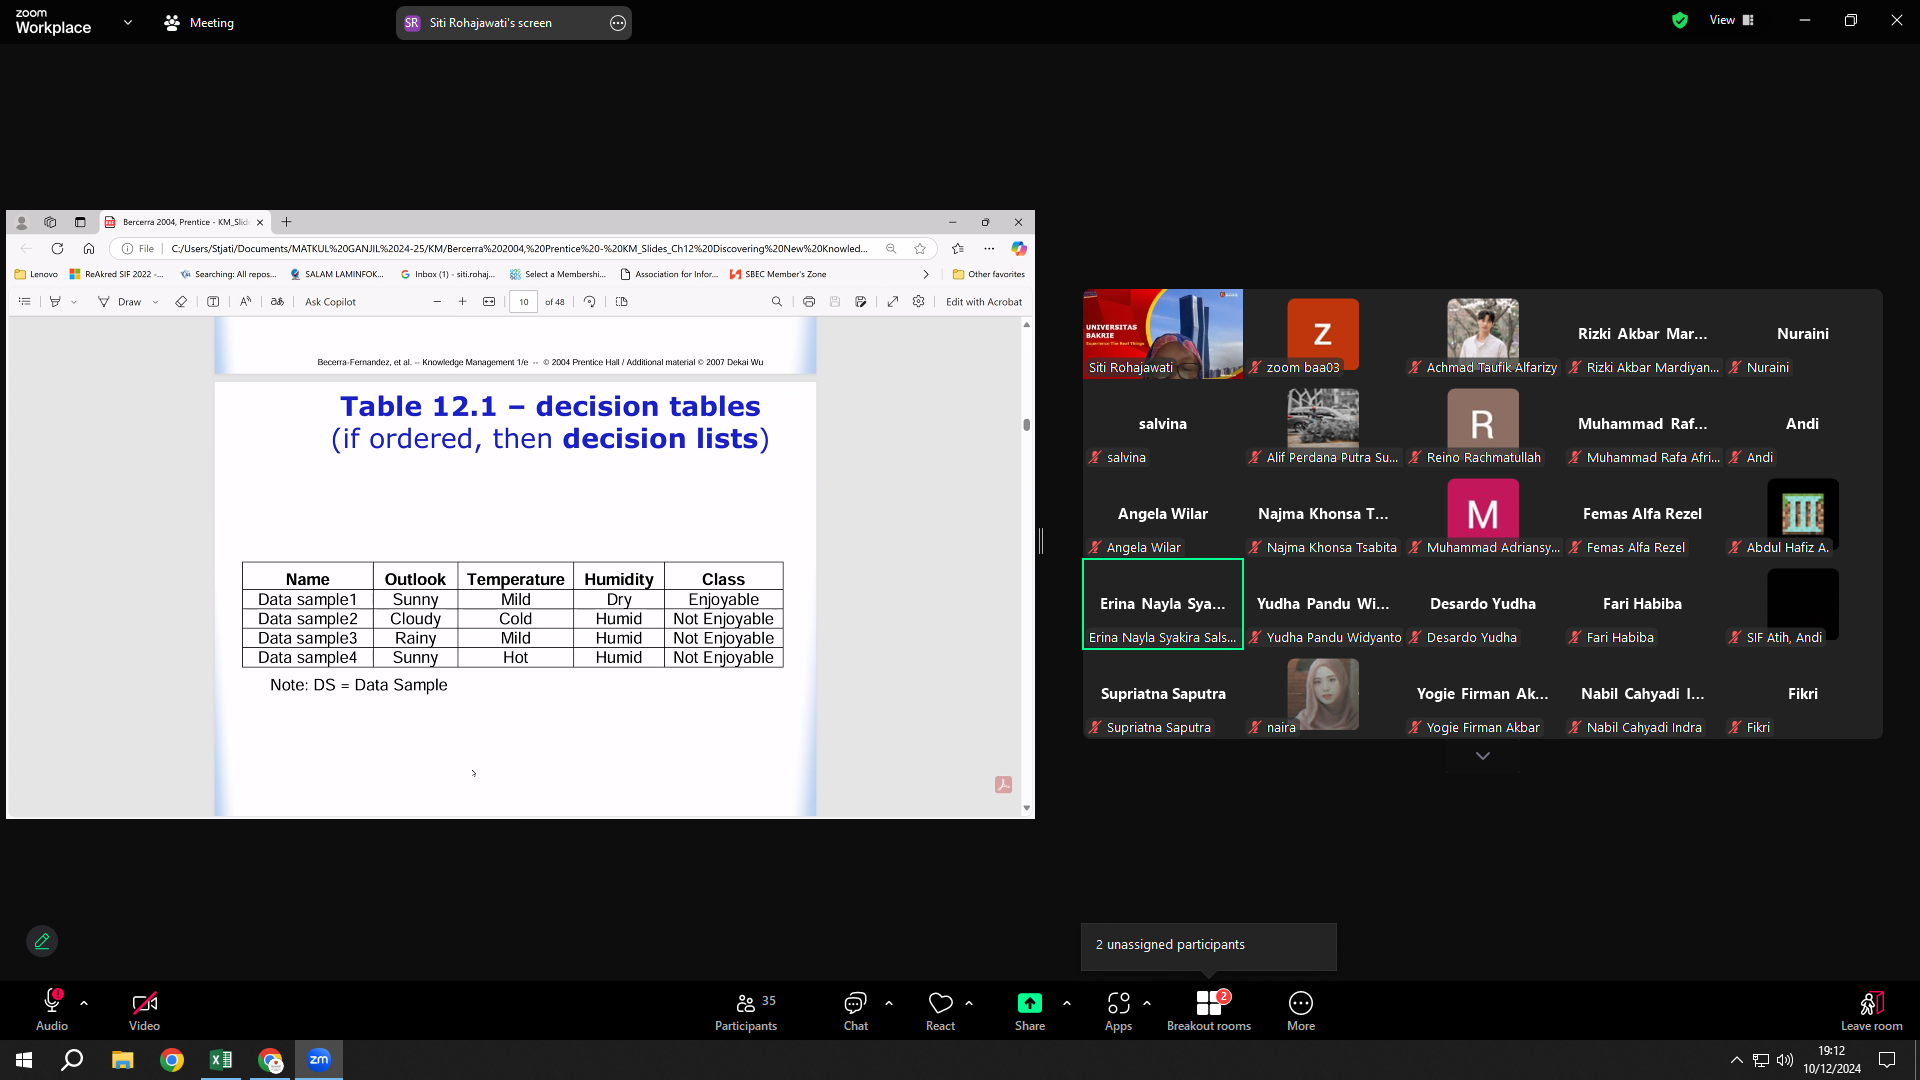Select the Erase tool in PDF toolbar
This screenshot has width=1920, height=1080.
pos(181,302)
